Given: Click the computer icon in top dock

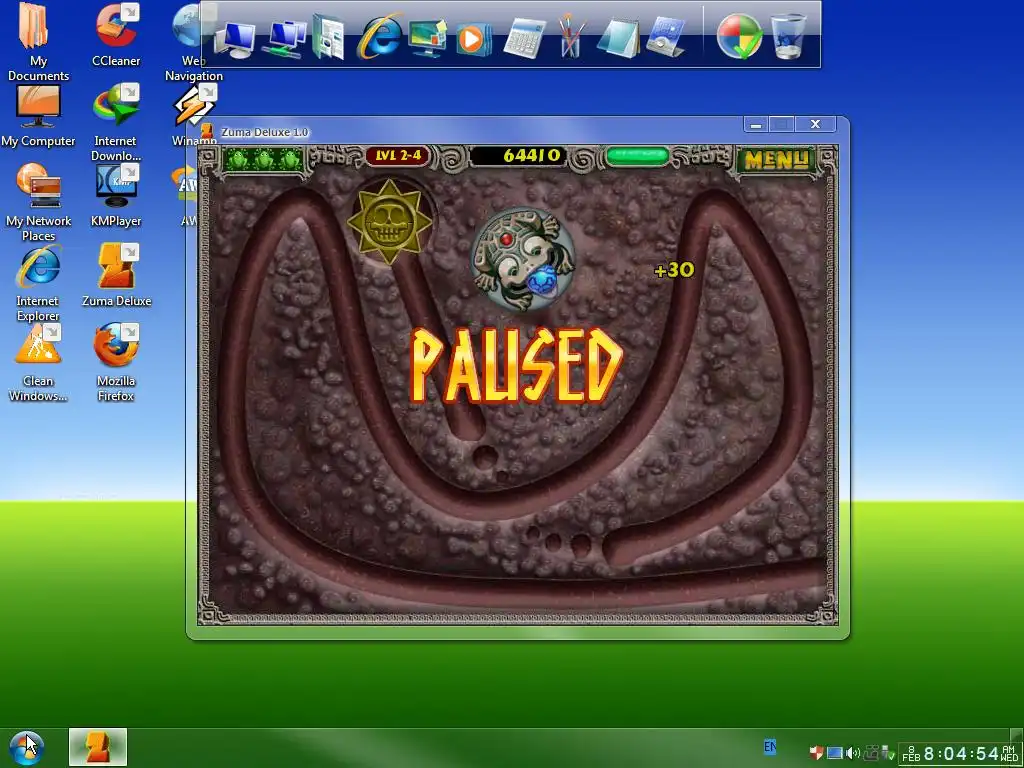Looking at the screenshot, I should [x=234, y=39].
